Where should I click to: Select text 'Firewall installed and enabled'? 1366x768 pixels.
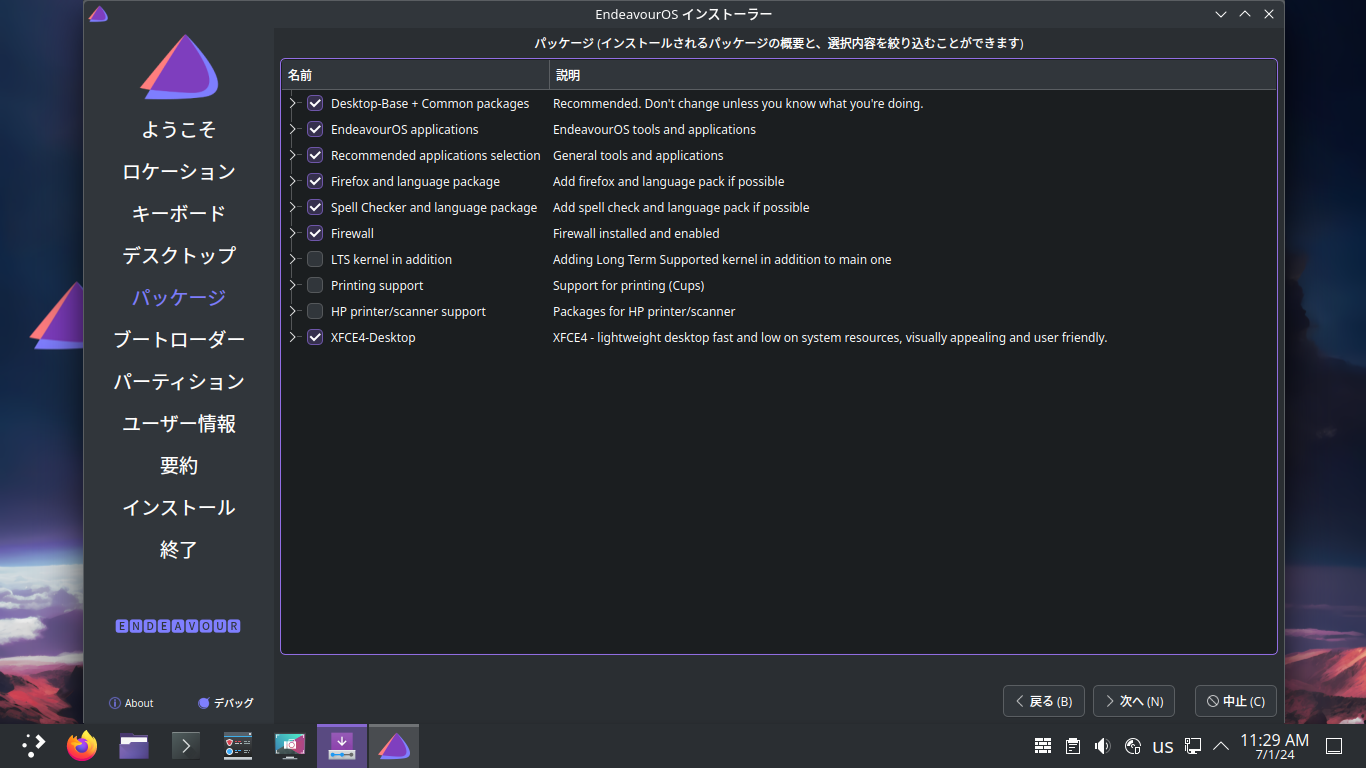click(x=636, y=233)
